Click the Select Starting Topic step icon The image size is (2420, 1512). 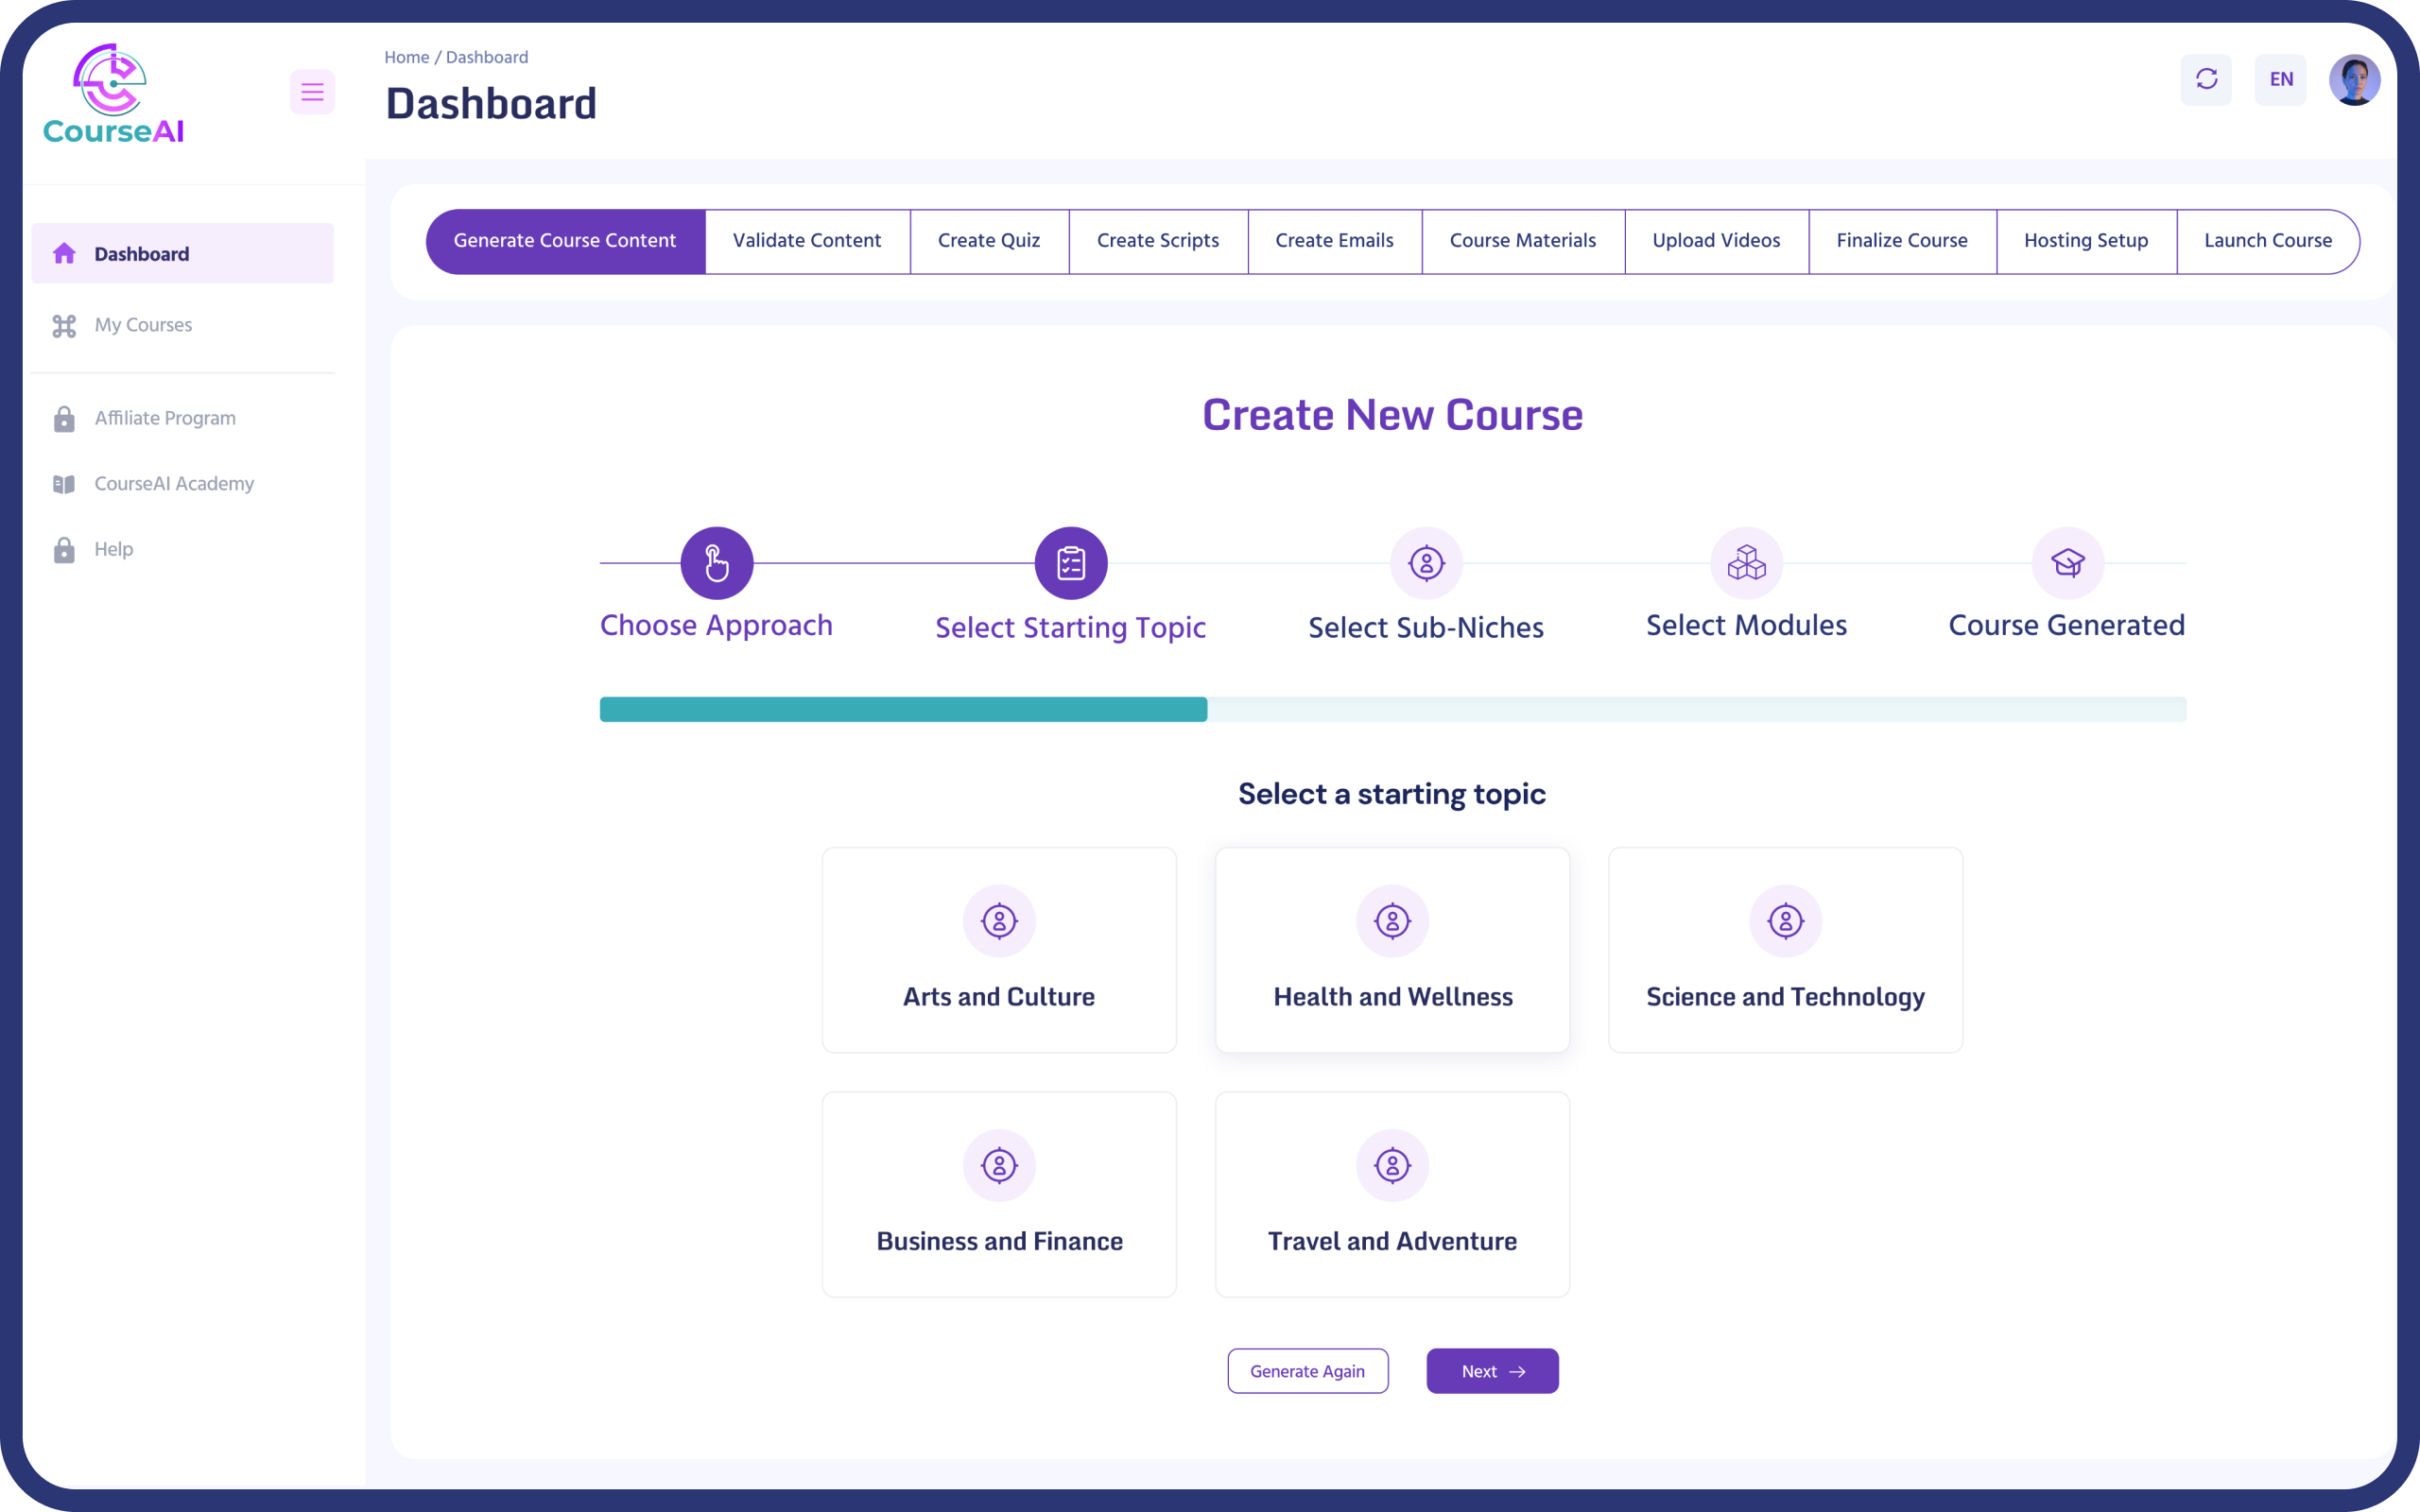point(1070,562)
